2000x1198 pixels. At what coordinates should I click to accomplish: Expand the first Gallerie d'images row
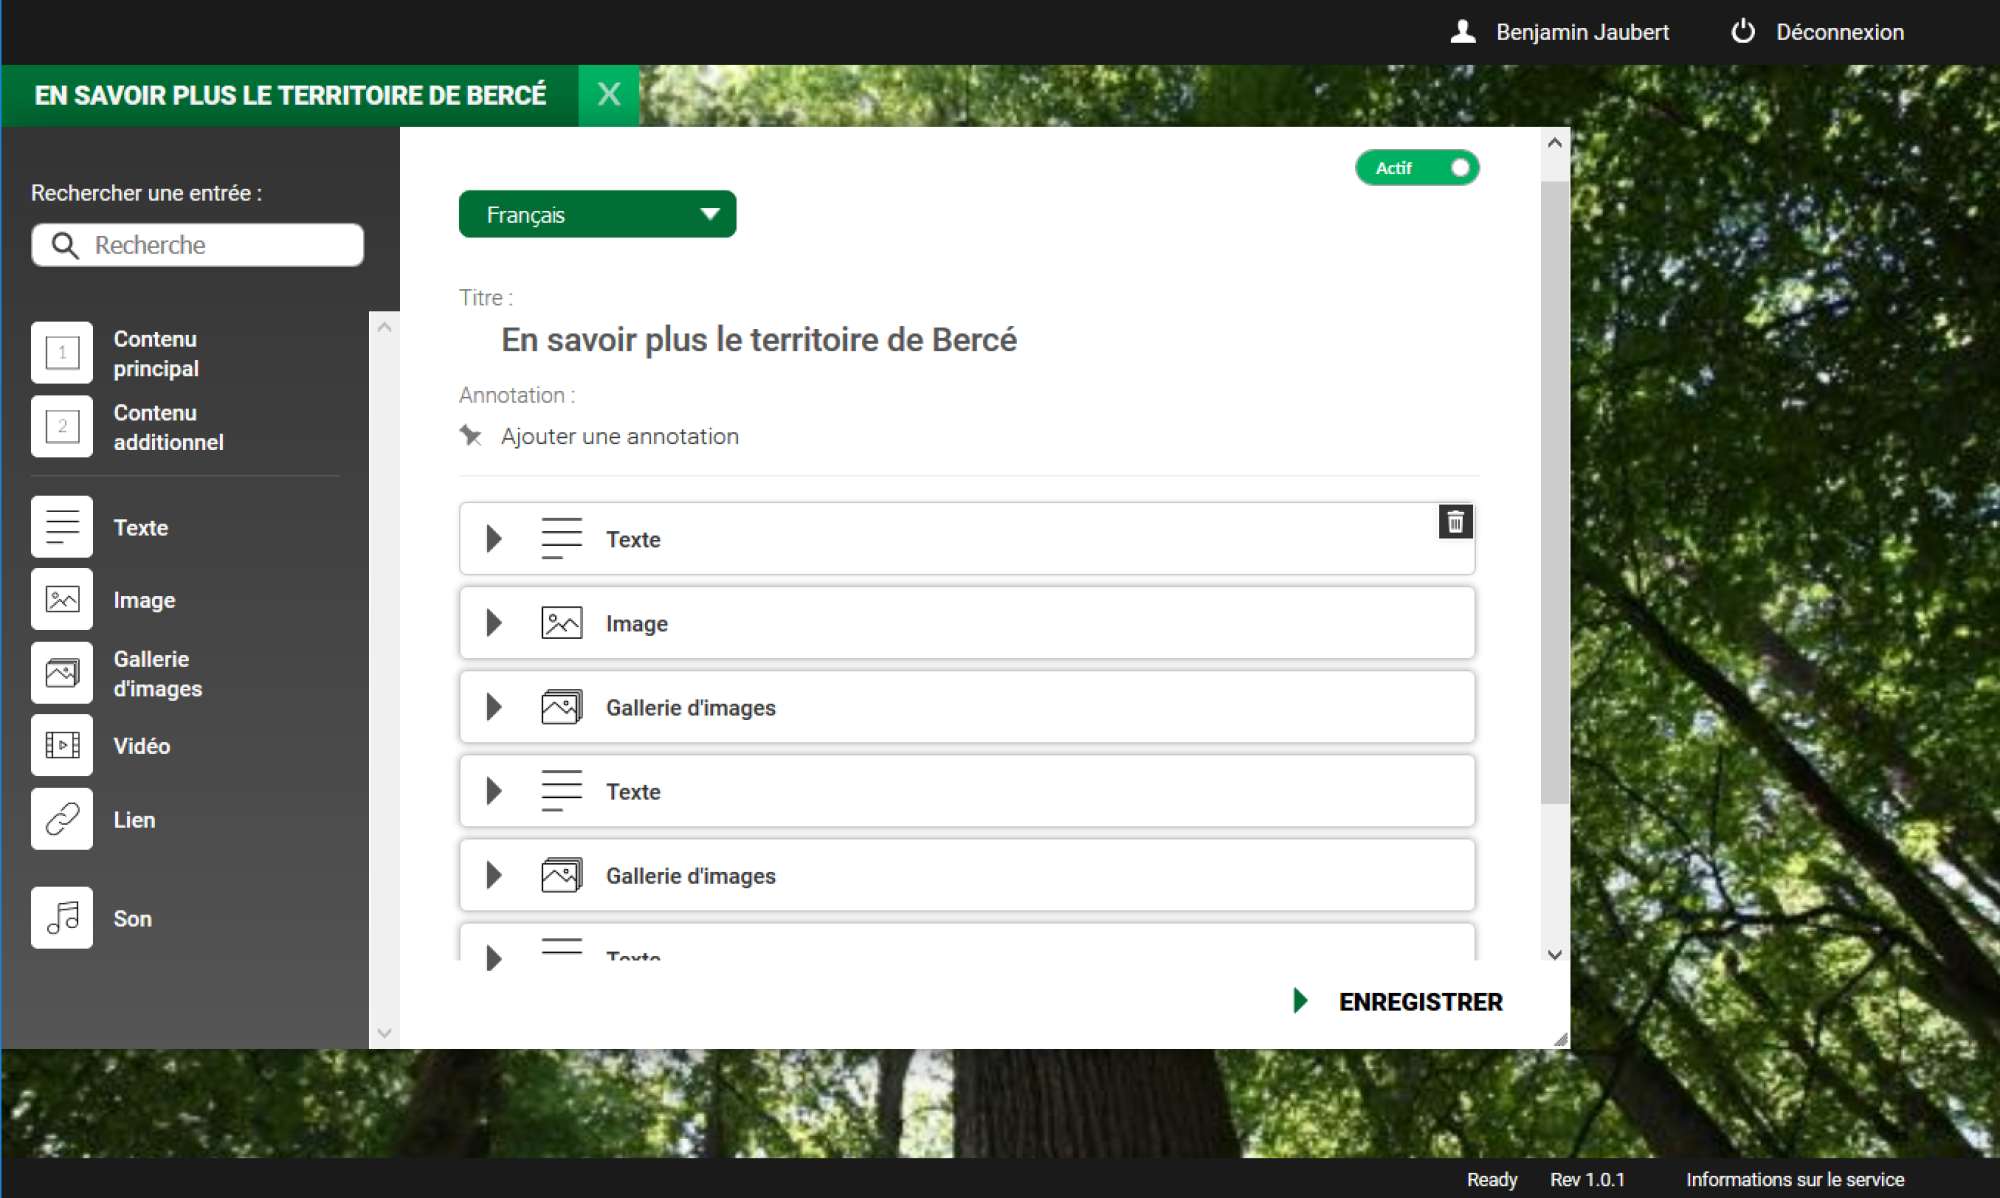click(494, 707)
